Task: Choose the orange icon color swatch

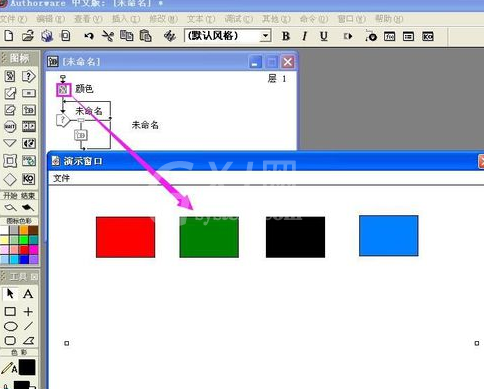Action: pyautogui.click(x=24, y=230)
